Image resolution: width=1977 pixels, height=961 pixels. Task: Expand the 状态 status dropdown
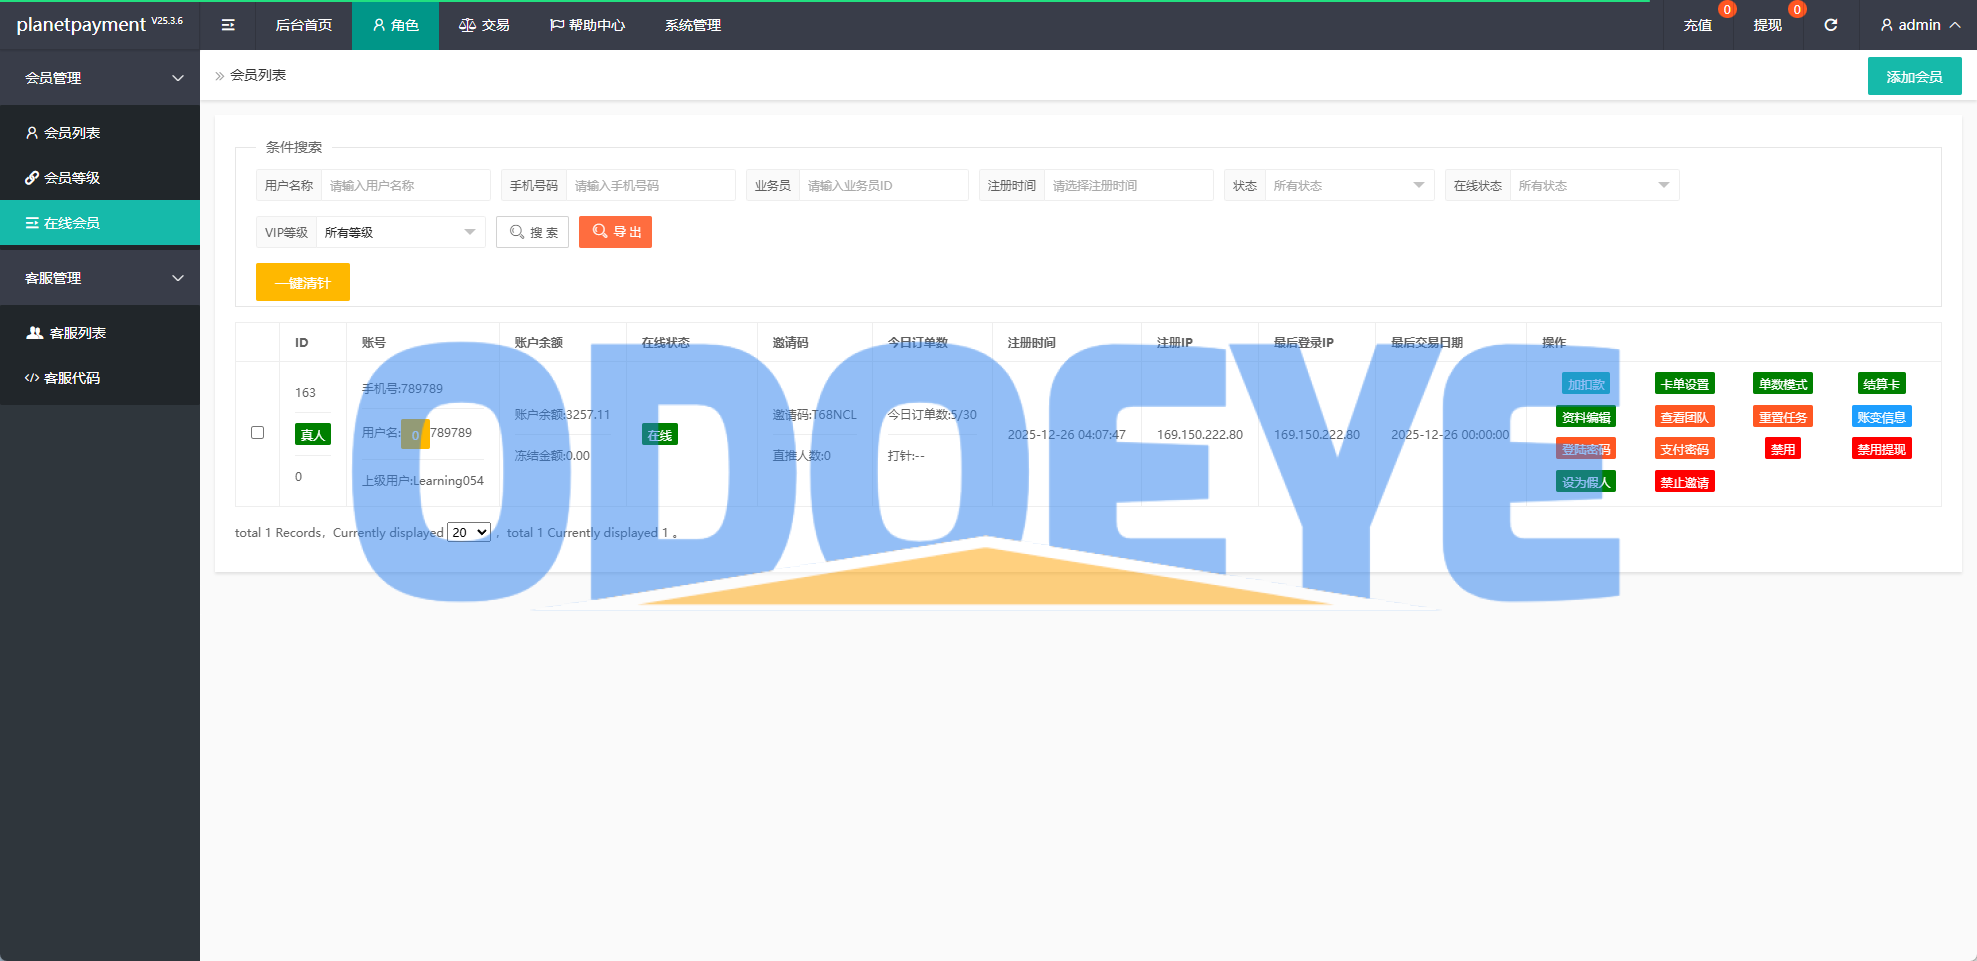coord(1348,186)
